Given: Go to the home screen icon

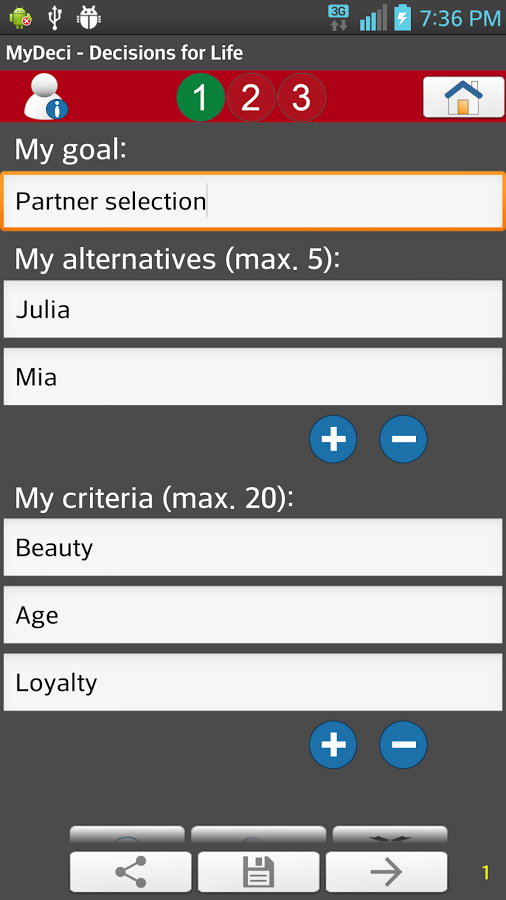Looking at the screenshot, I should (464, 97).
